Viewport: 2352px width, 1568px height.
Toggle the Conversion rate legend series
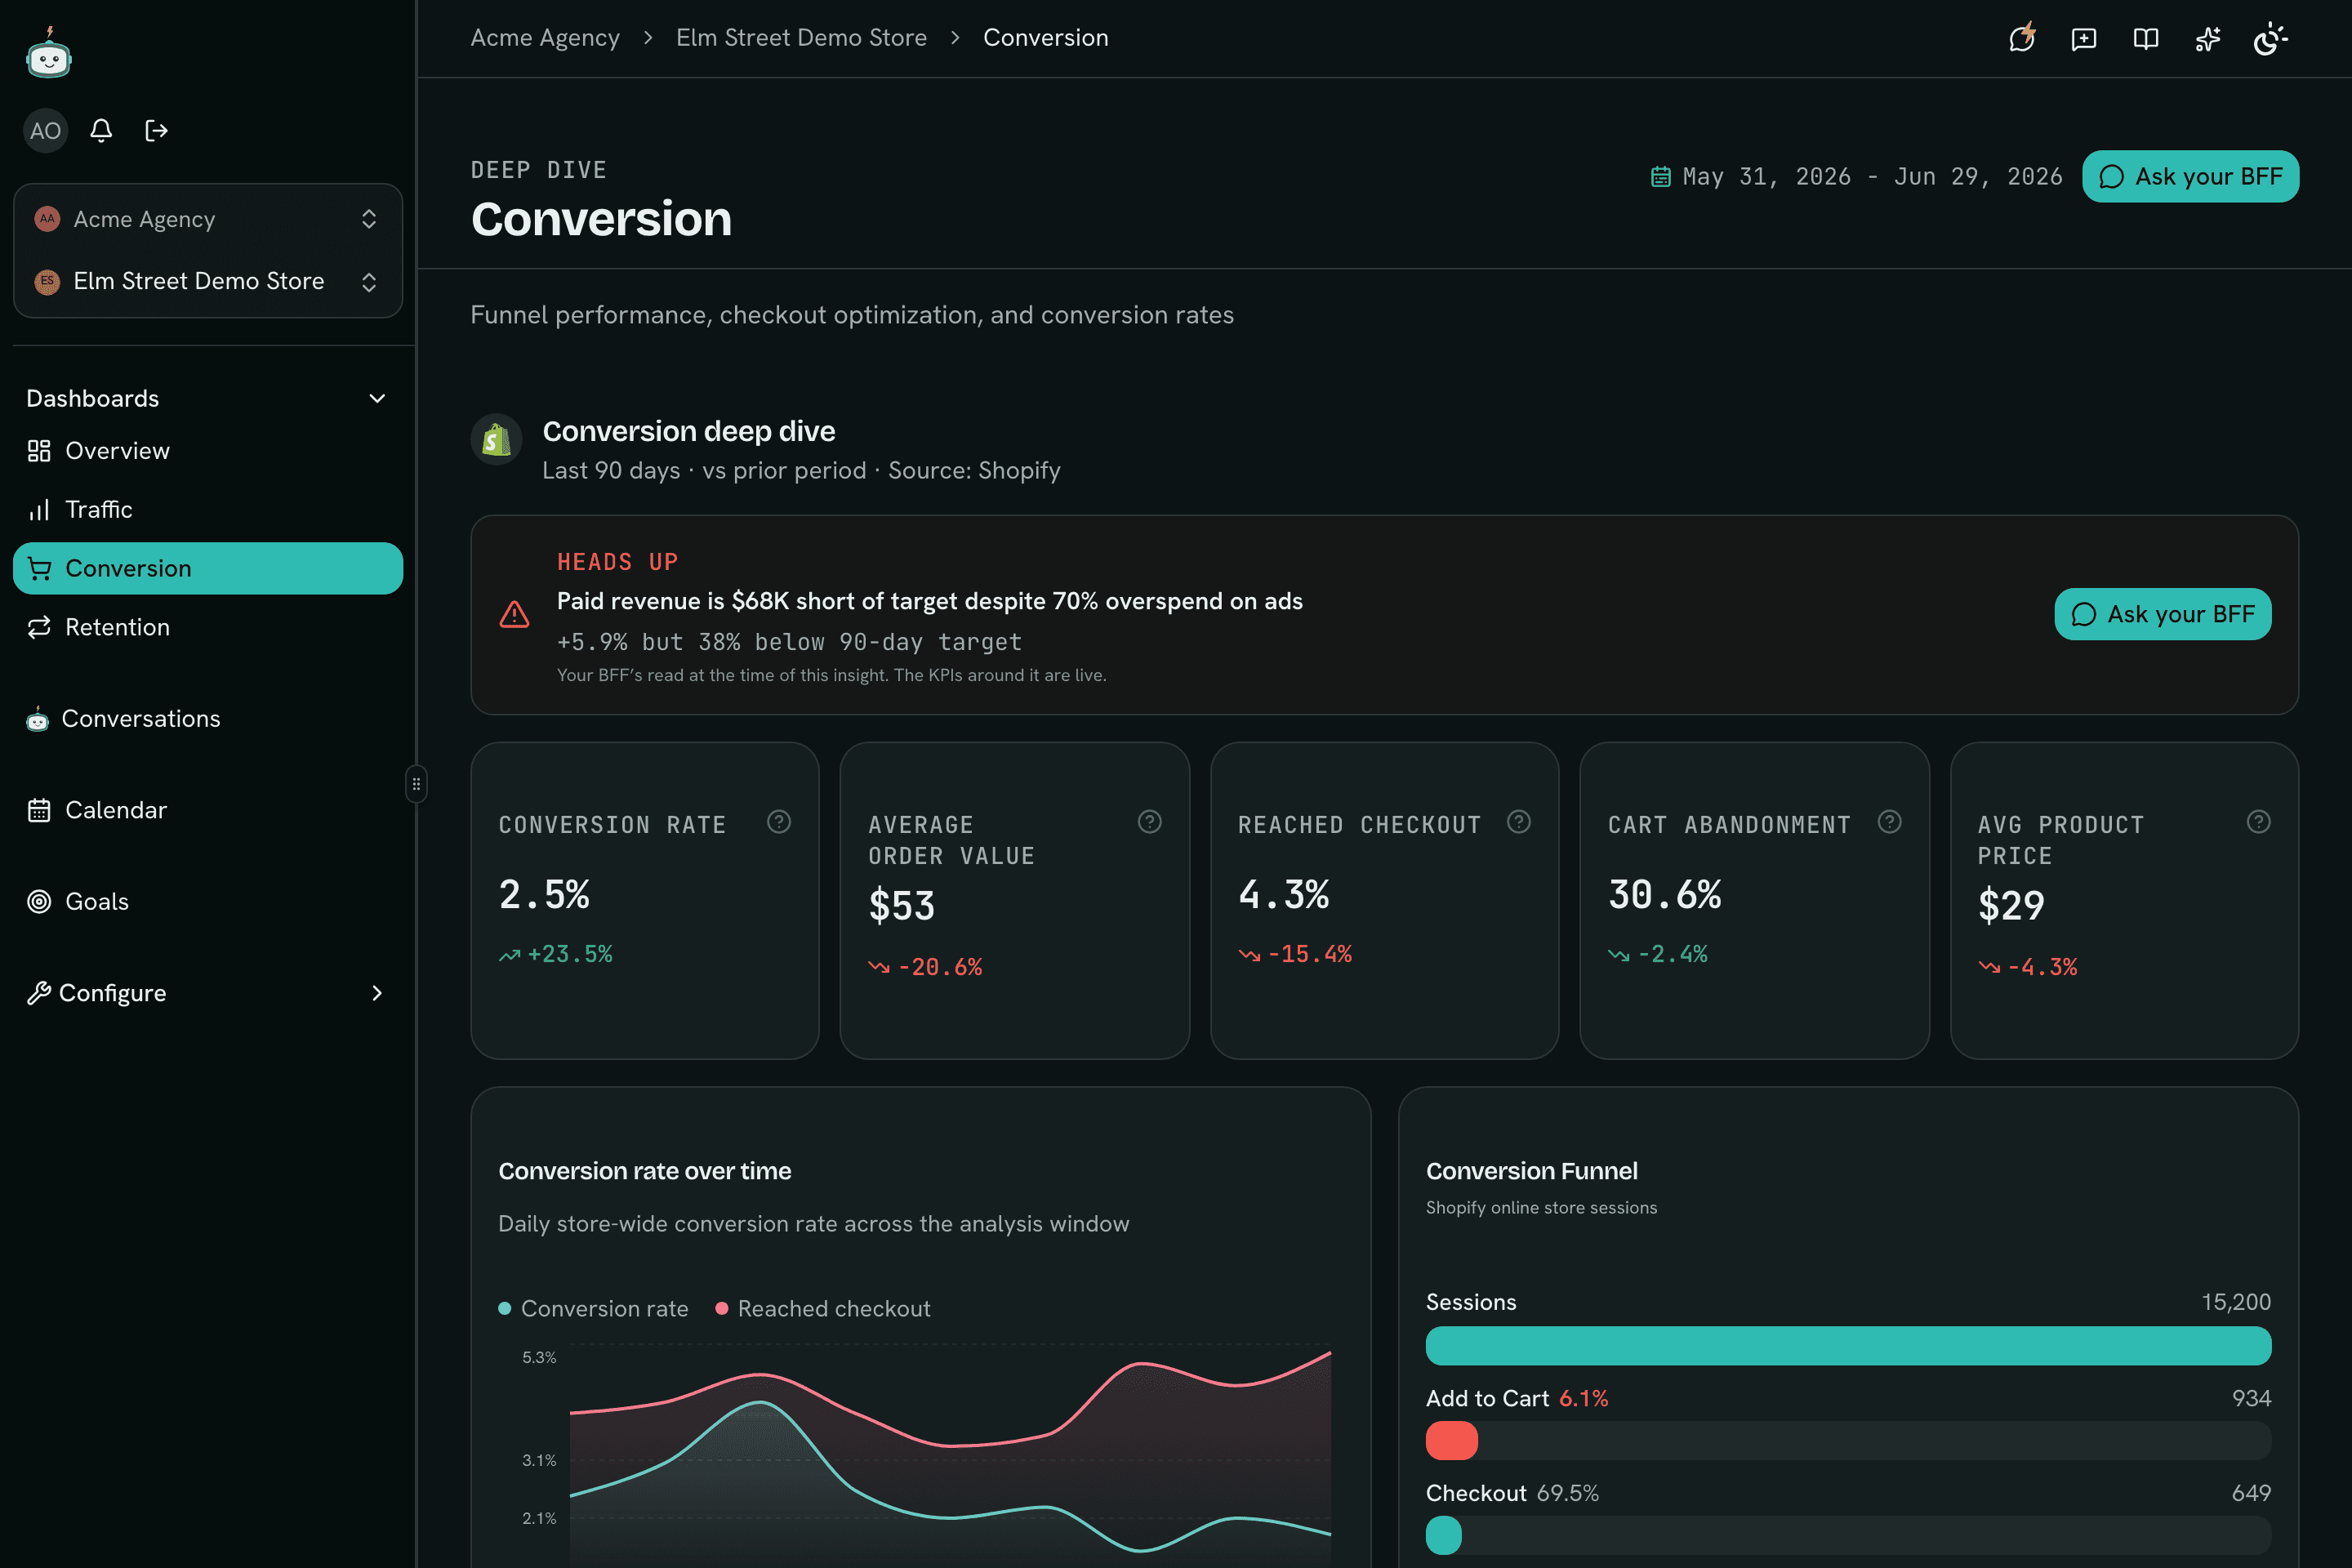593,1308
